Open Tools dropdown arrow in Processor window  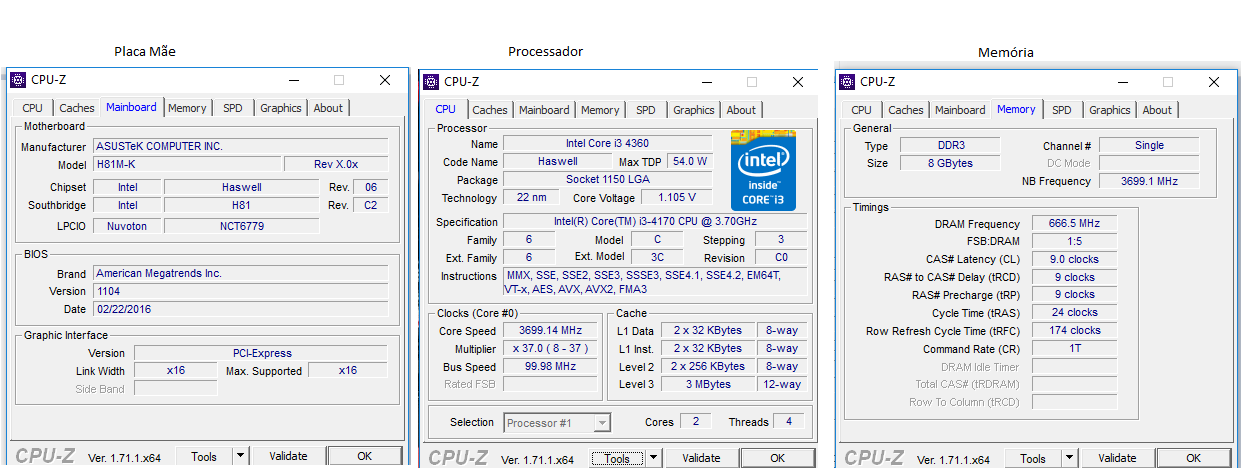pos(653,458)
